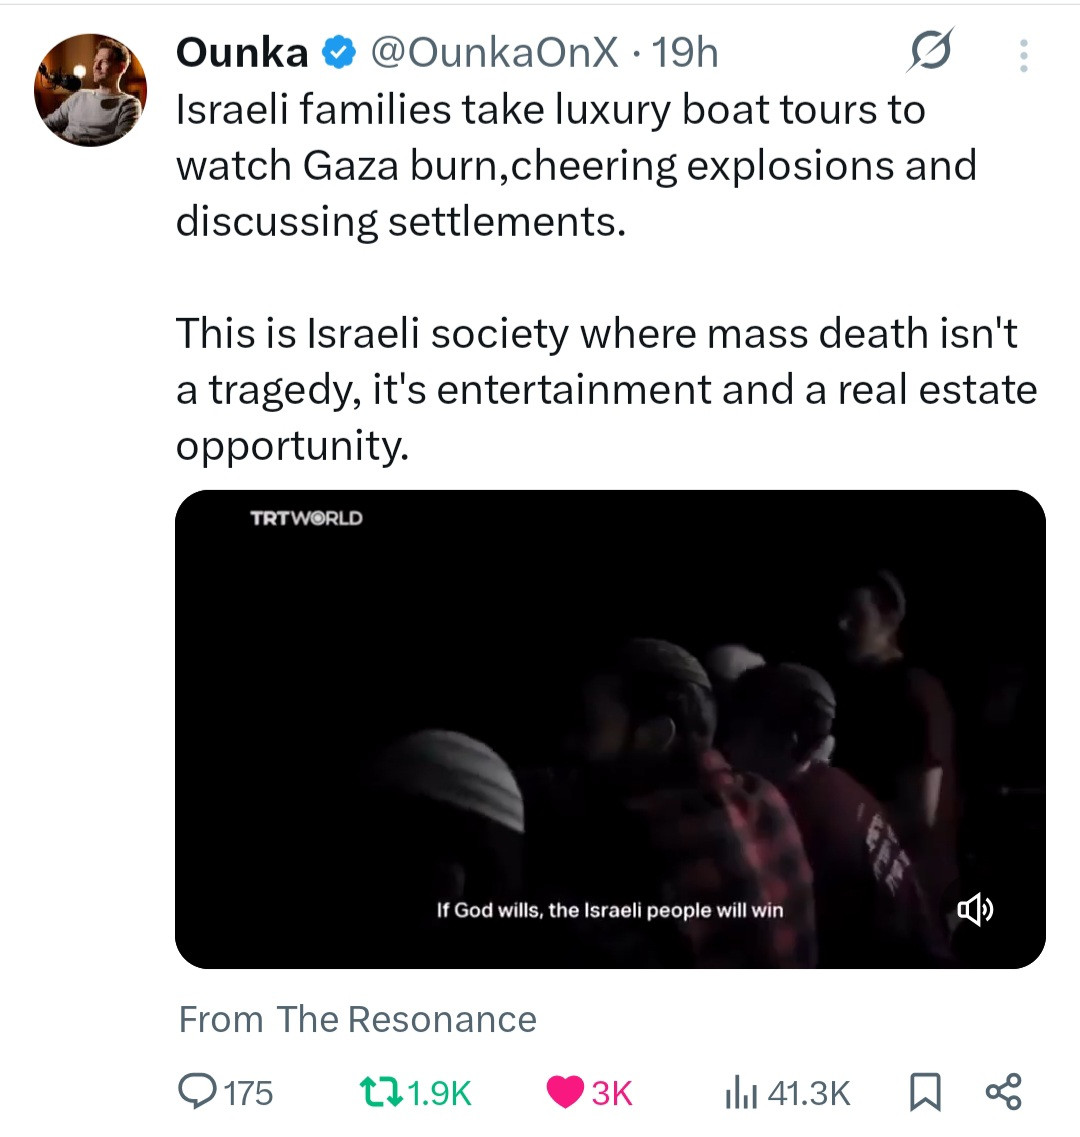The height and width of the screenshot is (1137, 1080).
Task: Share the post via share icon
Action: [1003, 1091]
